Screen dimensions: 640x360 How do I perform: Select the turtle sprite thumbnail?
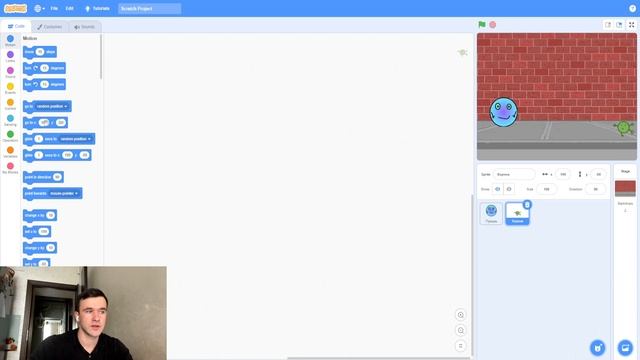(x=517, y=213)
